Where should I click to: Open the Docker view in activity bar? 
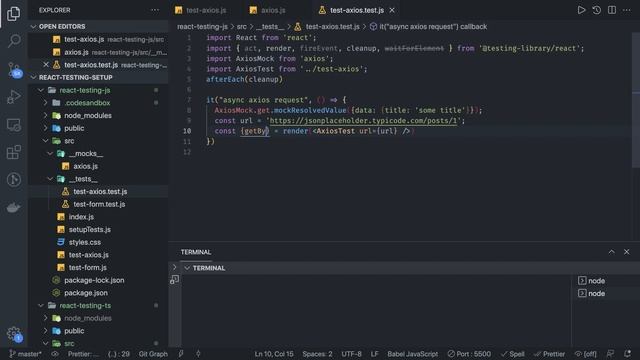coord(13,208)
